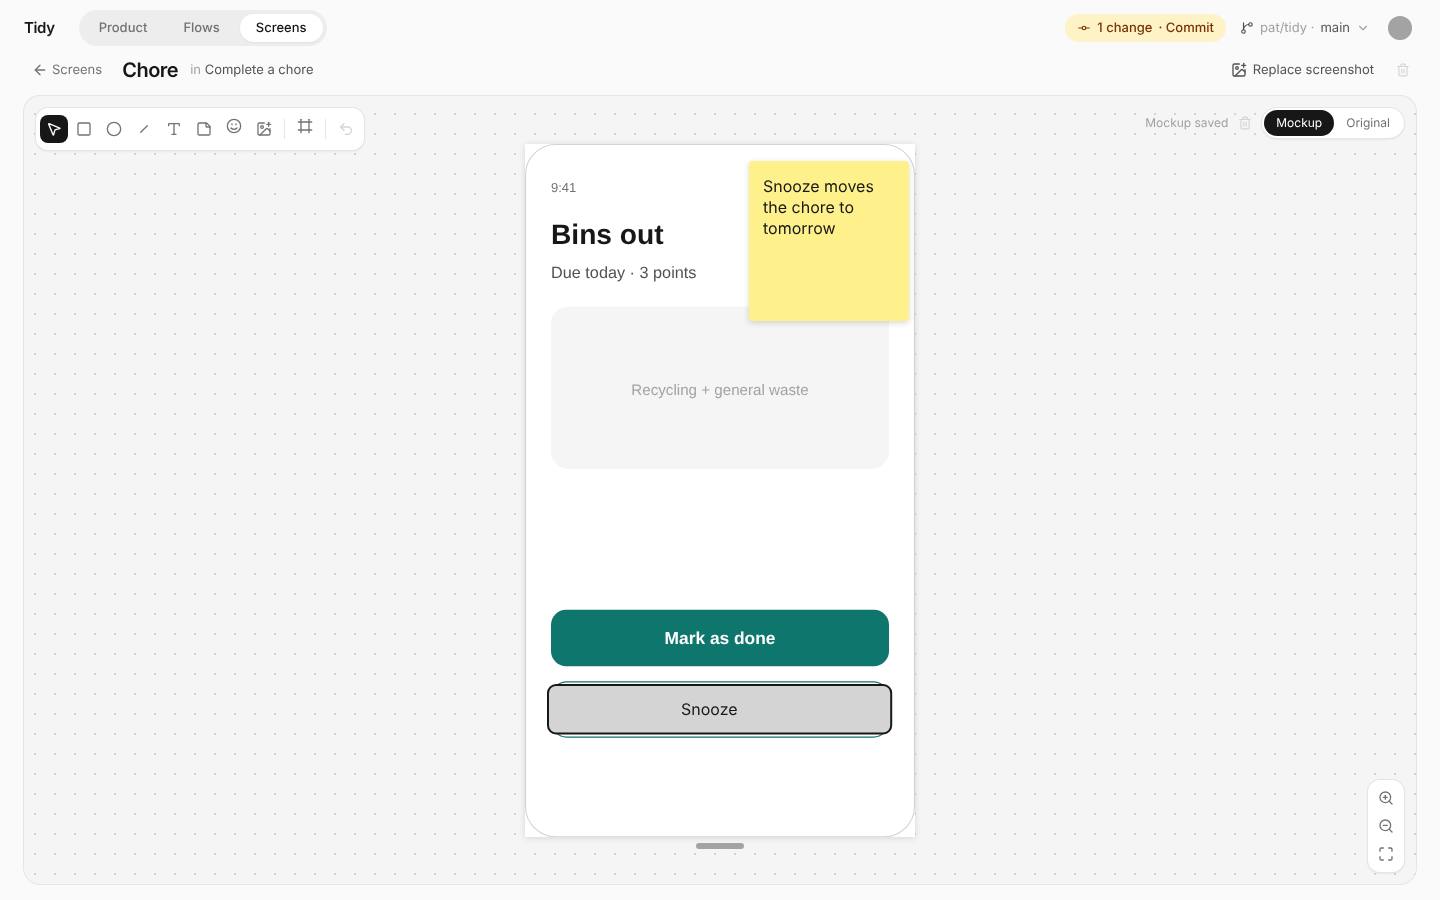This screenshot has height=900, width=1440.
Task: Commit the 1 pending change
Action: click(1146, 28)
